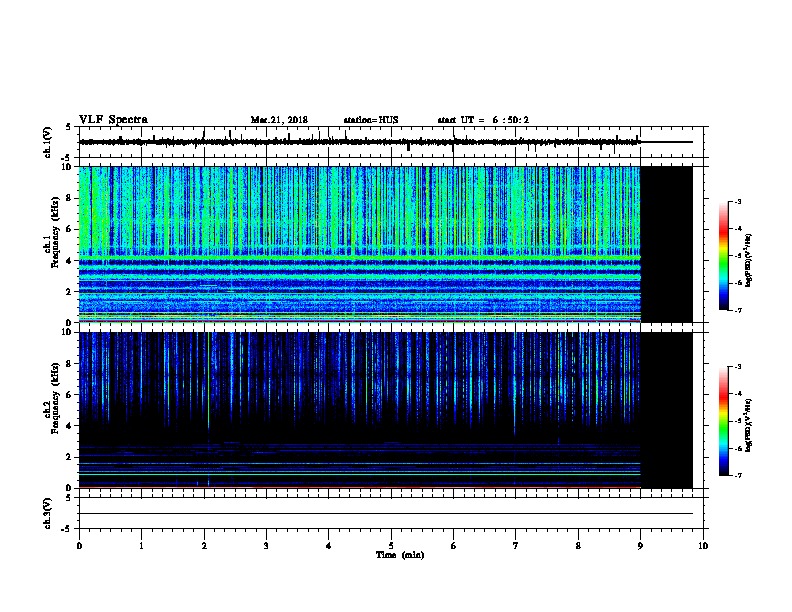Image resolution: width=792 pixels, height=612 pixels.
Task: Click the ch.2 spectrogram color scale bar
Action: (723, 421)
